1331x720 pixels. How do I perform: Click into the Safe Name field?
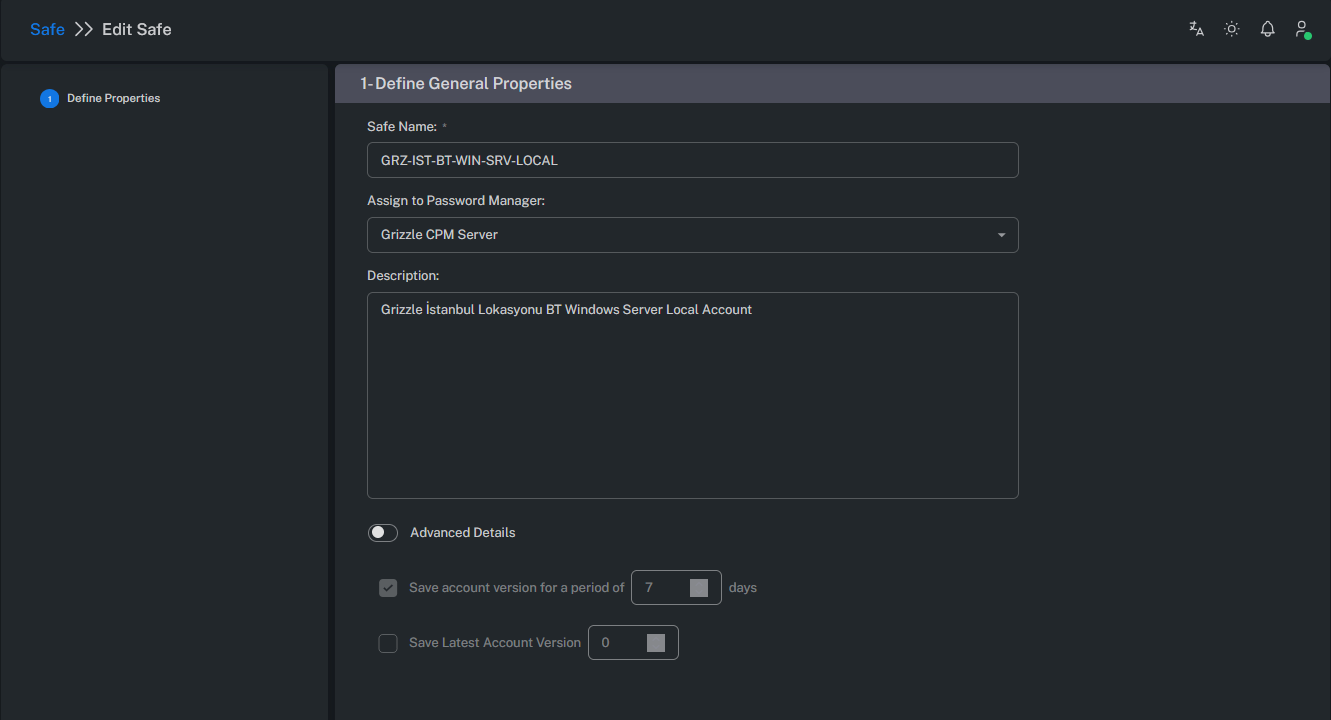click(692, 160)
